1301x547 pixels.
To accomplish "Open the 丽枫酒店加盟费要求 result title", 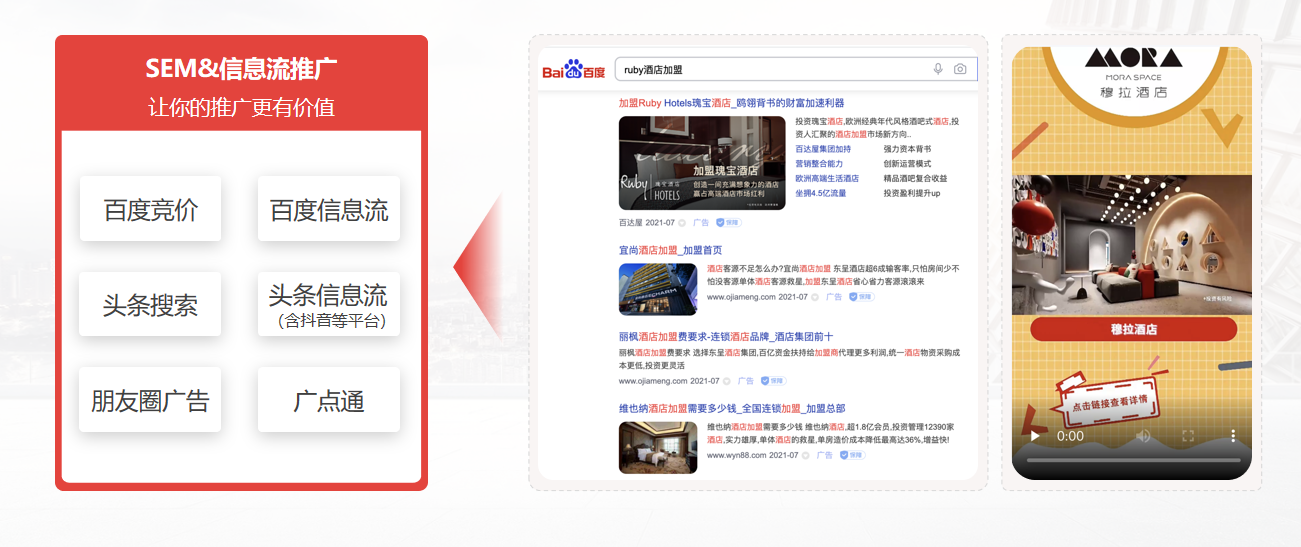I will (726, 336).
